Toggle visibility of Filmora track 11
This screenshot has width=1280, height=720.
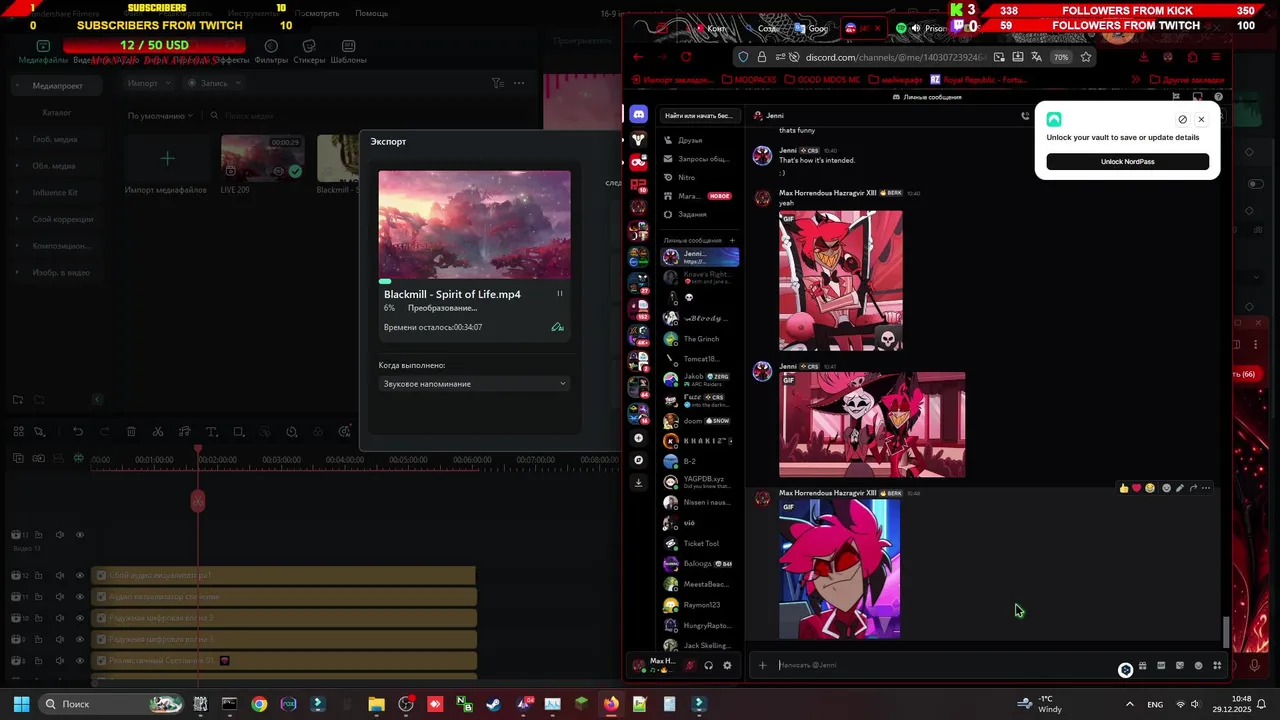pyautogui.click(x=80, y=597)
